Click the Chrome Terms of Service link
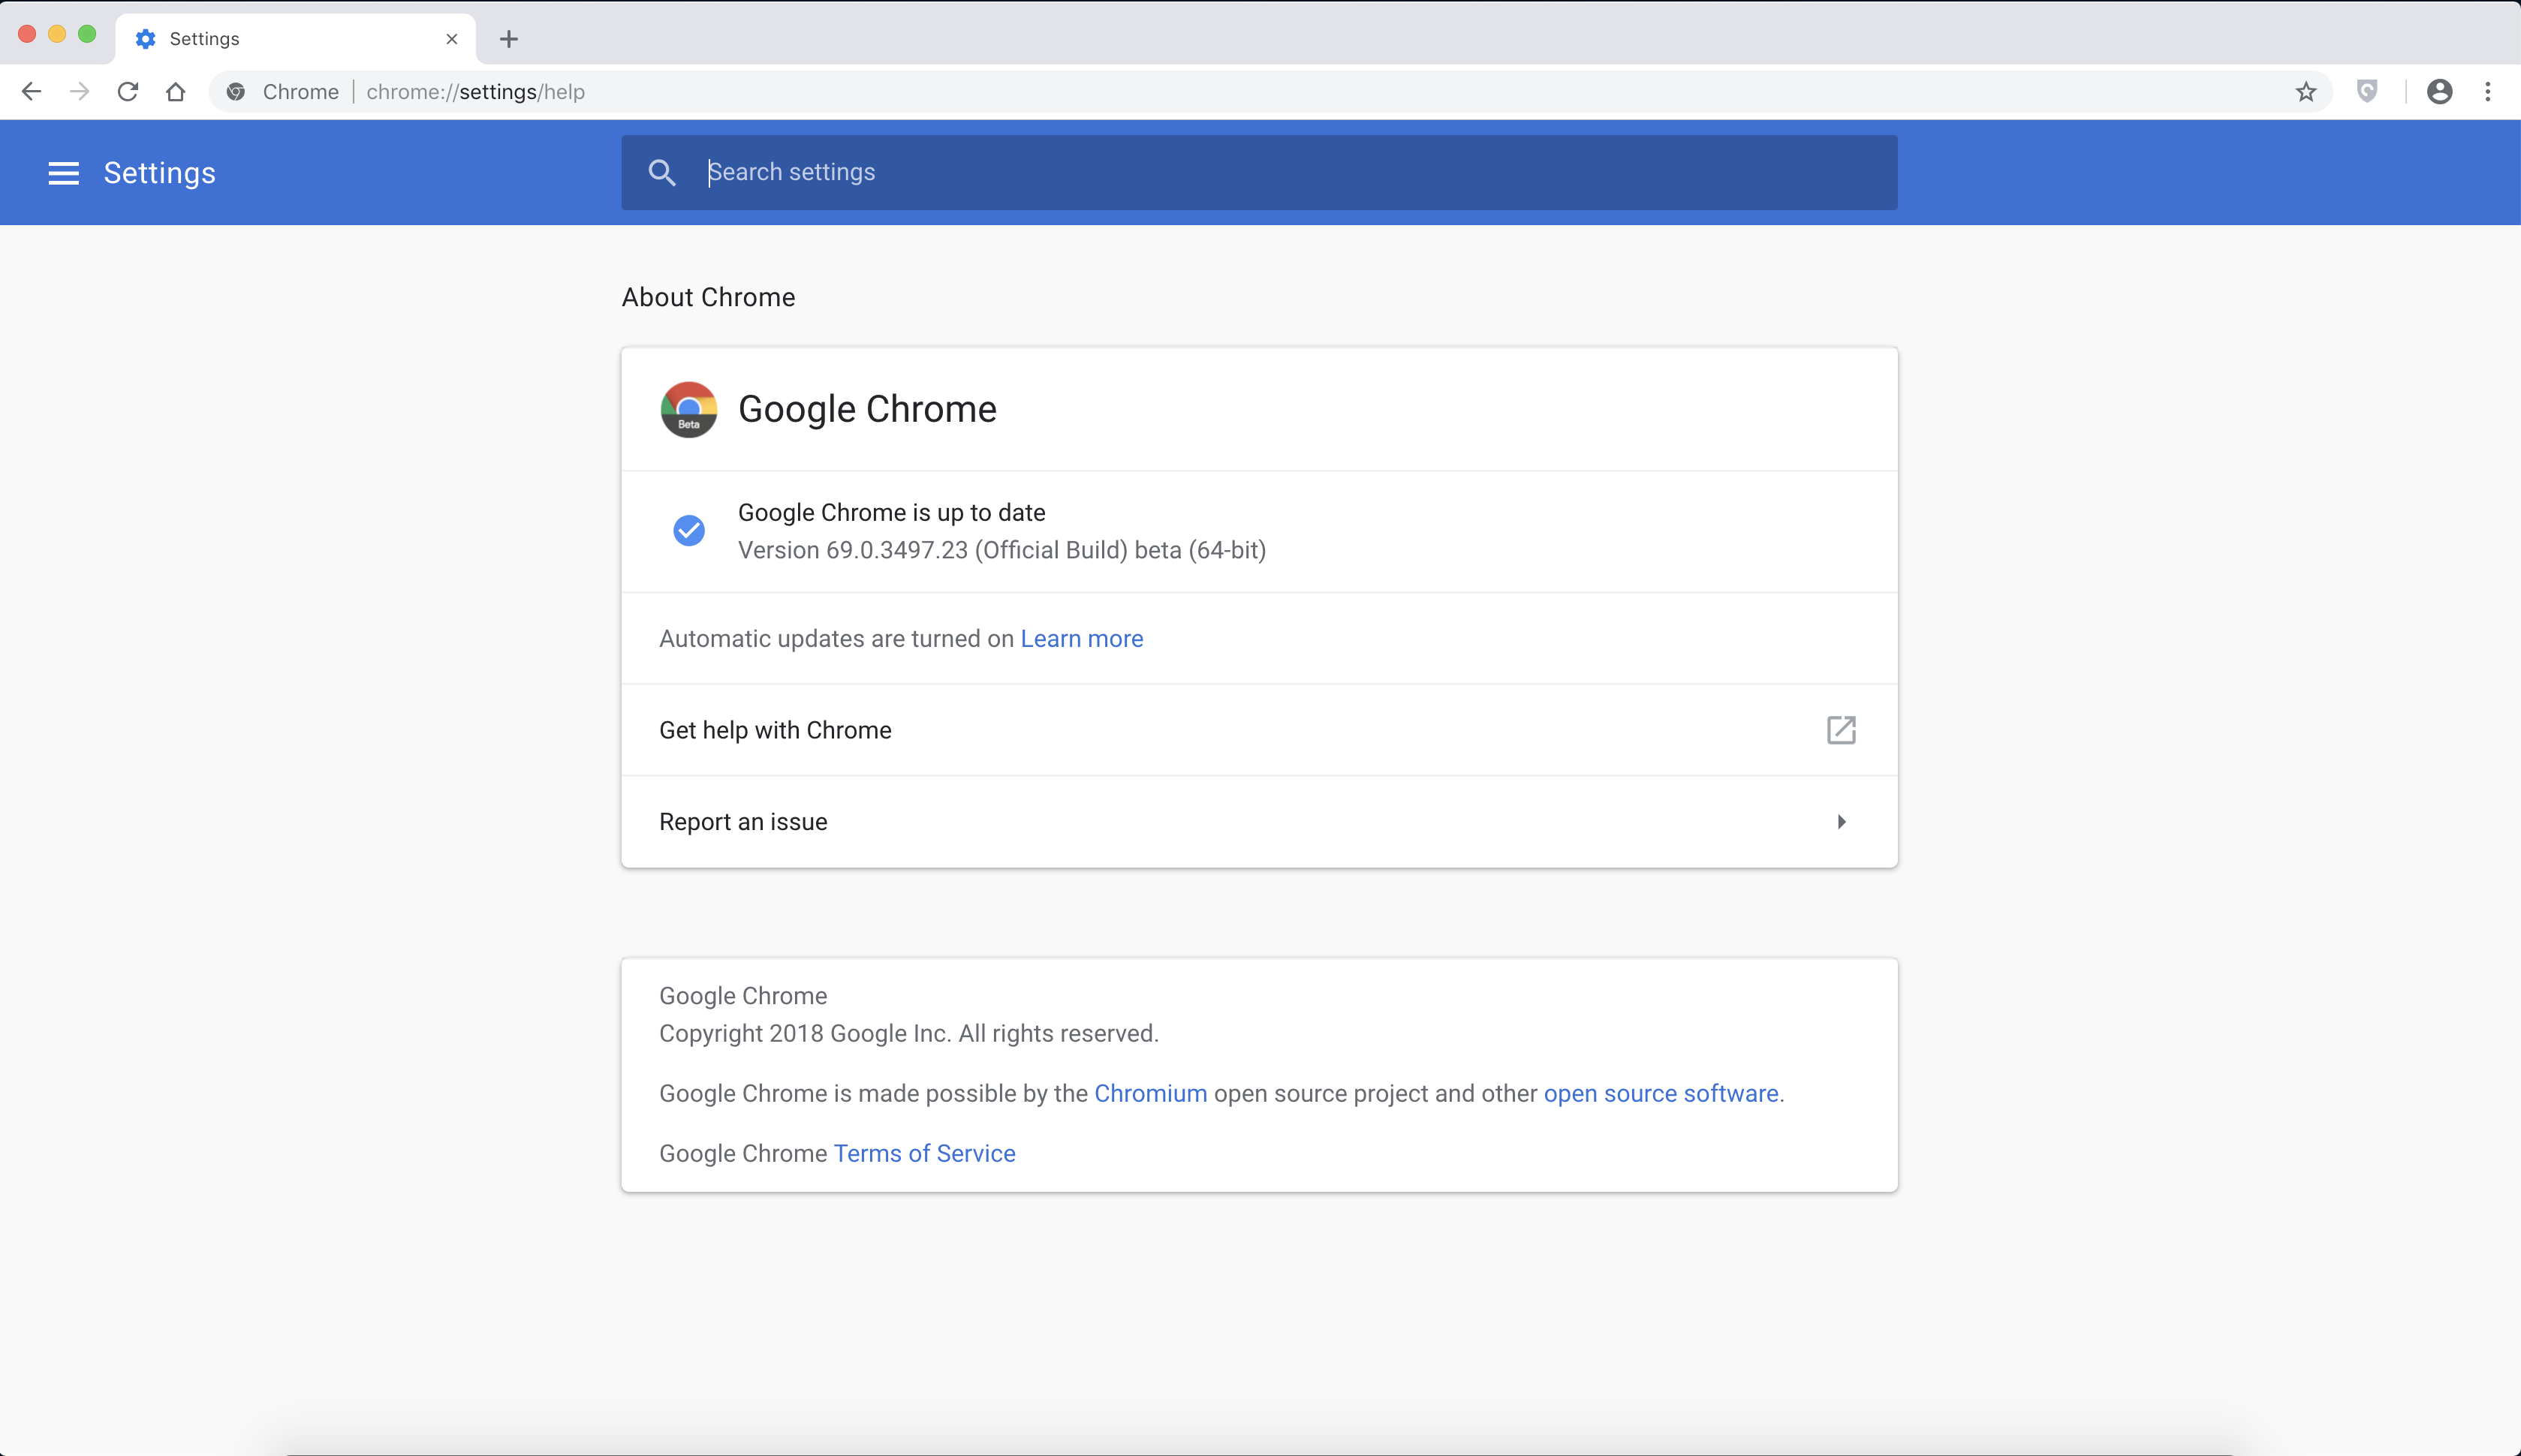Viewport: 2521px width, 1456px height. [924, 1153]
